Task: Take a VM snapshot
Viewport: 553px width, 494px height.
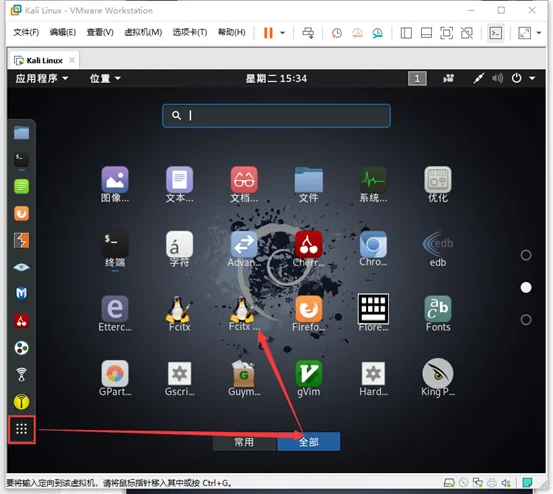Action: click(x=336, y=33)
